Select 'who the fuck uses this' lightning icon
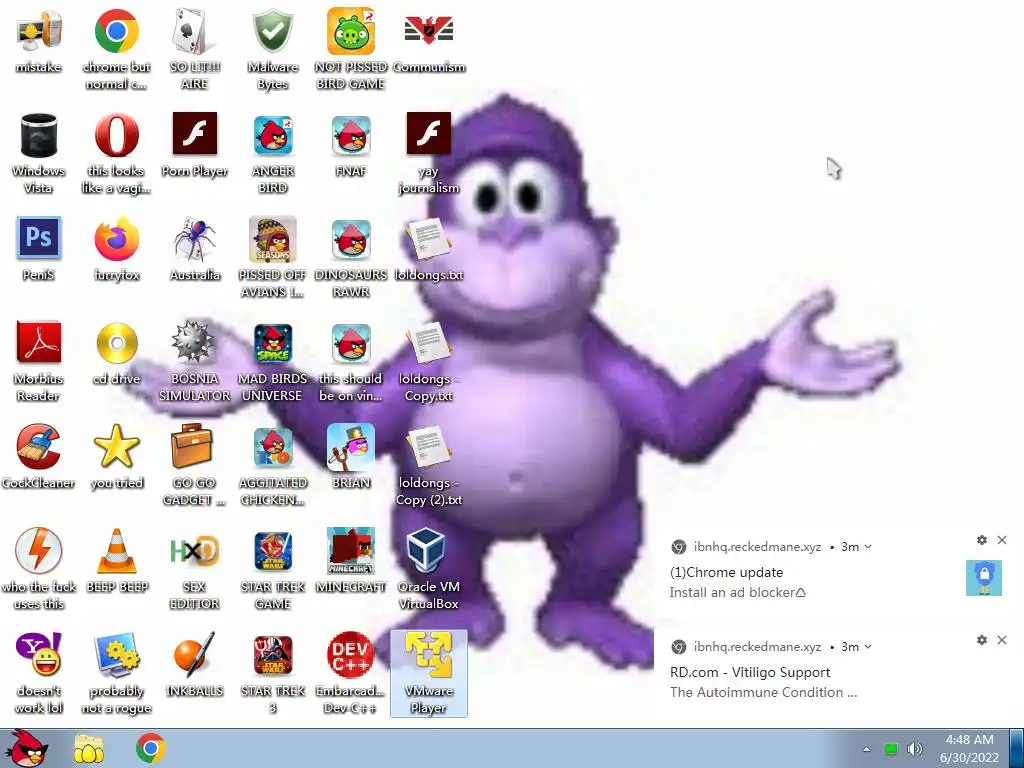Image resolution: width=1024 pixels, height=768 pixels. click(39, 569)
